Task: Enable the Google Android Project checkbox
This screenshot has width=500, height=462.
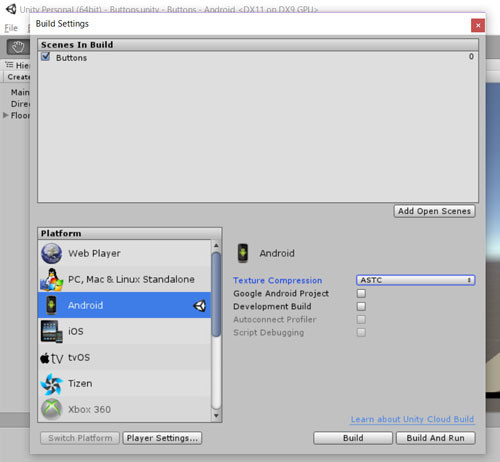Action: point(361,293)
